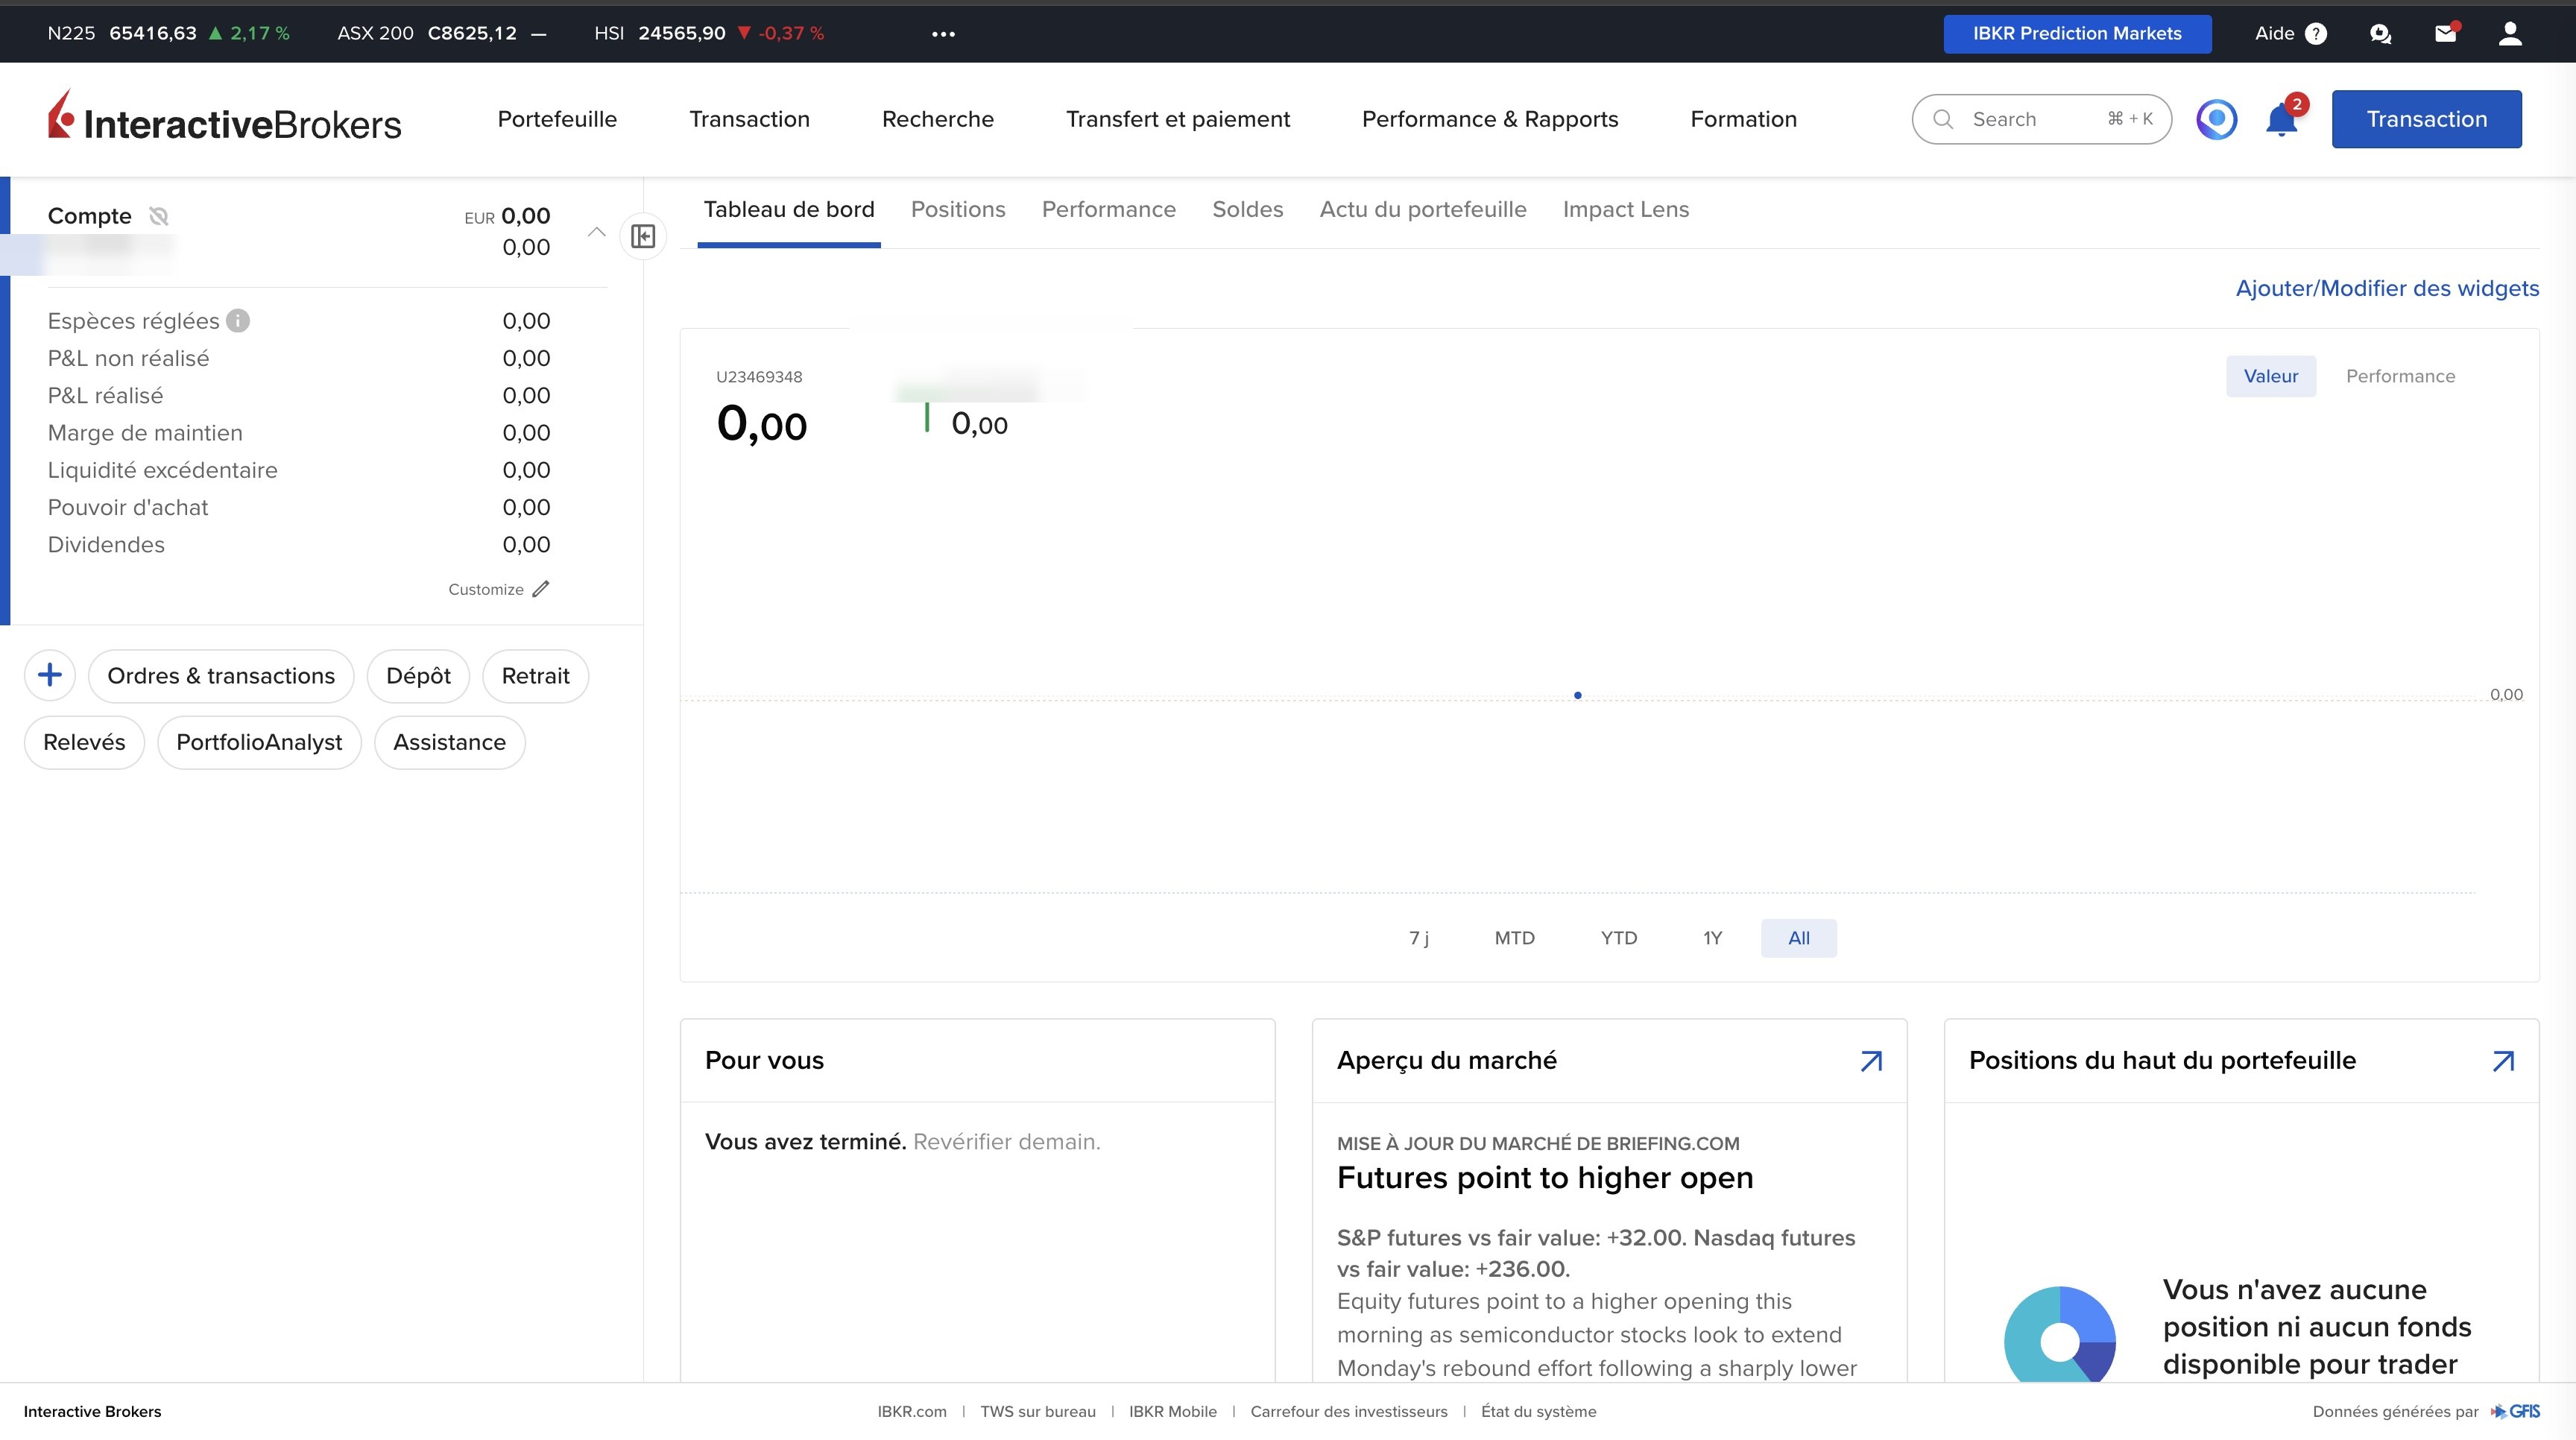The image size is (2576, 1440).
Task: Open TWS sur bureau footer link
Action: pyautogui.click(x=1038, y=1411)
